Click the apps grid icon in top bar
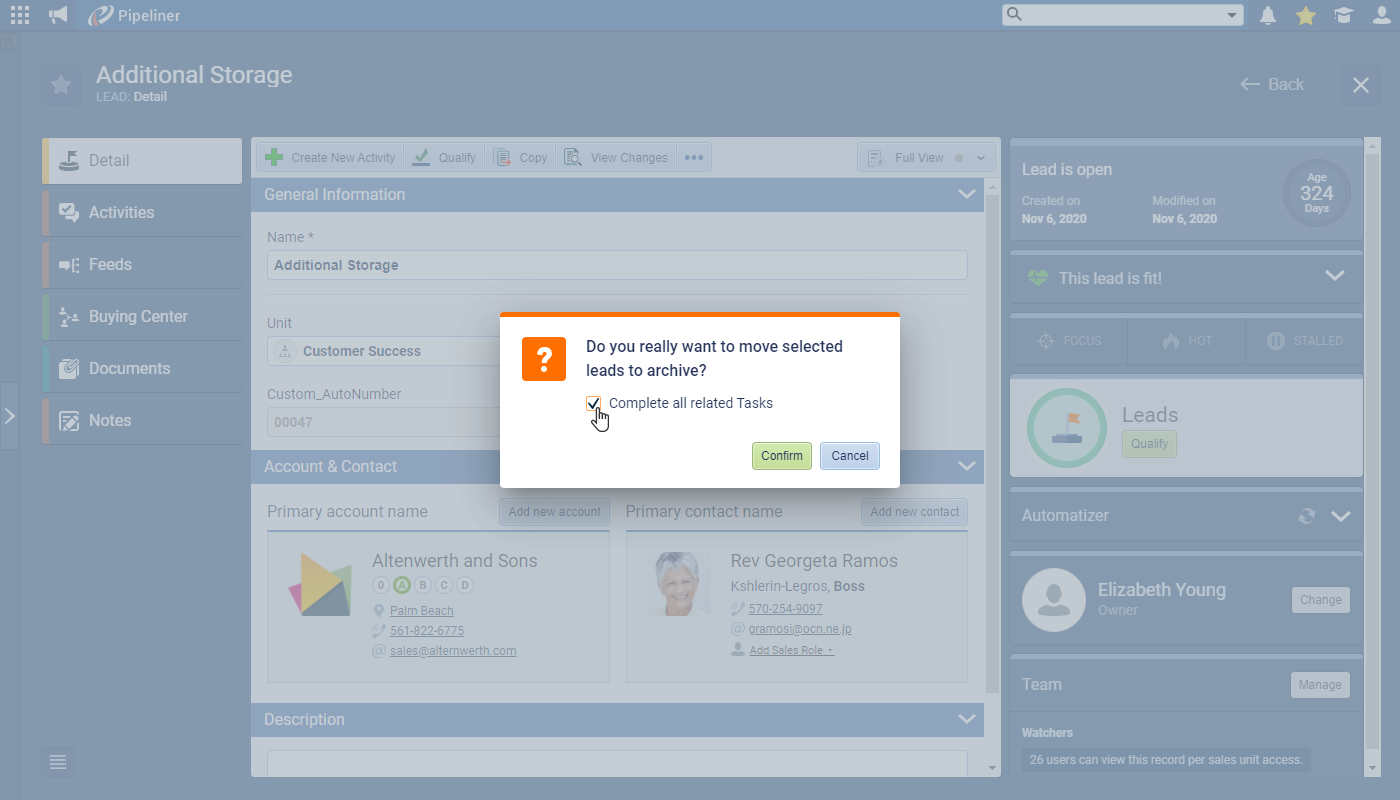 pos(20,15)
